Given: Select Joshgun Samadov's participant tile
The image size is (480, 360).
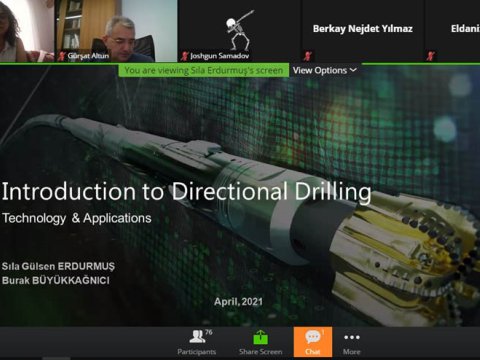Looking at the screenshot, I should coord(239,31).
